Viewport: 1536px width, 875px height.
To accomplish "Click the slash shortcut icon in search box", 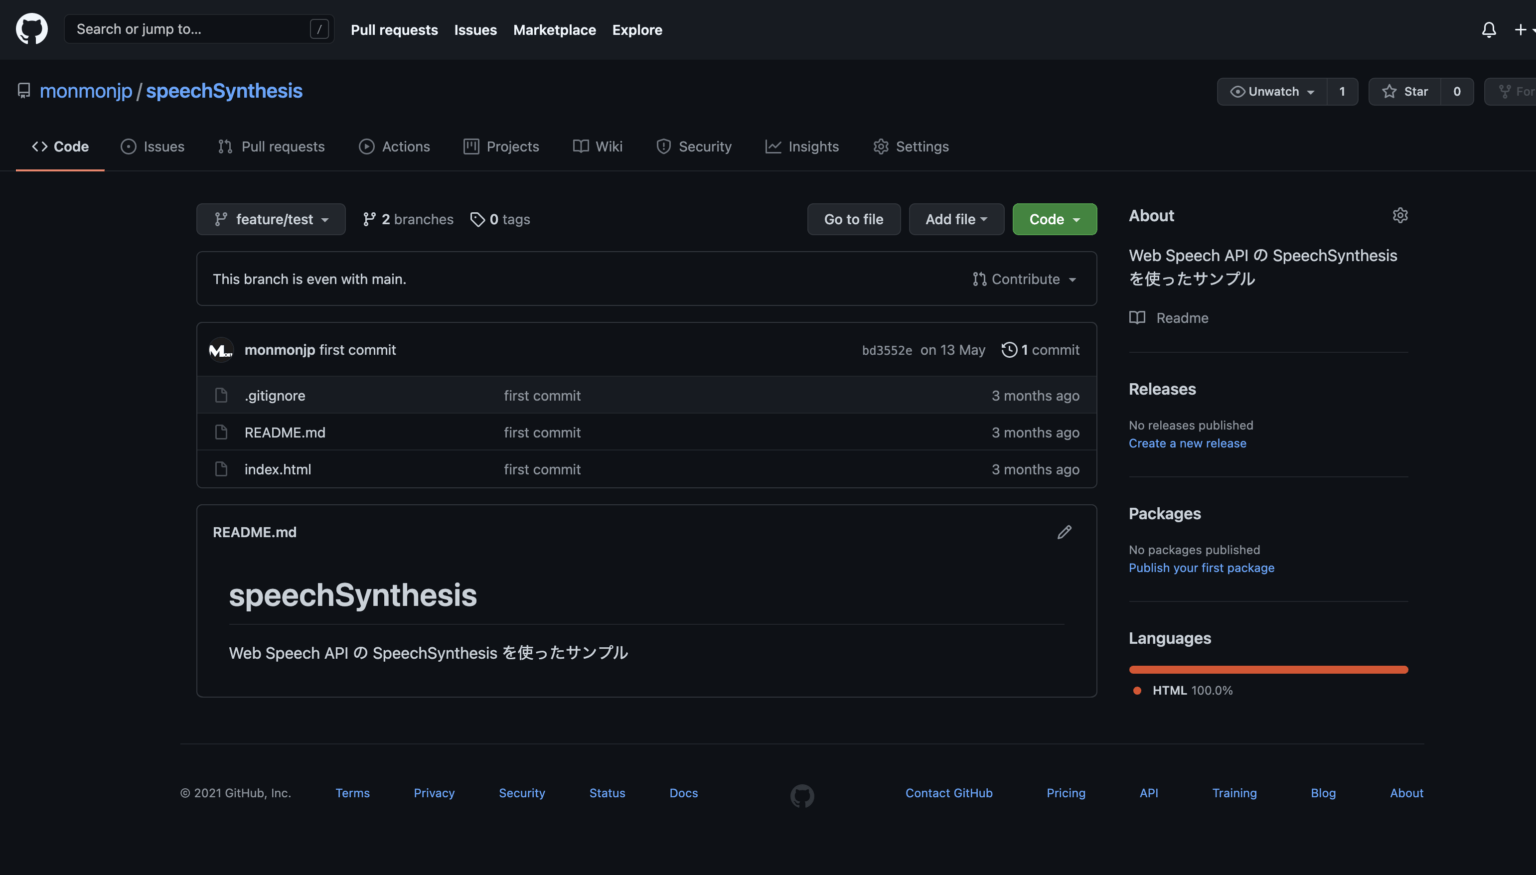I will coord(319,29).
